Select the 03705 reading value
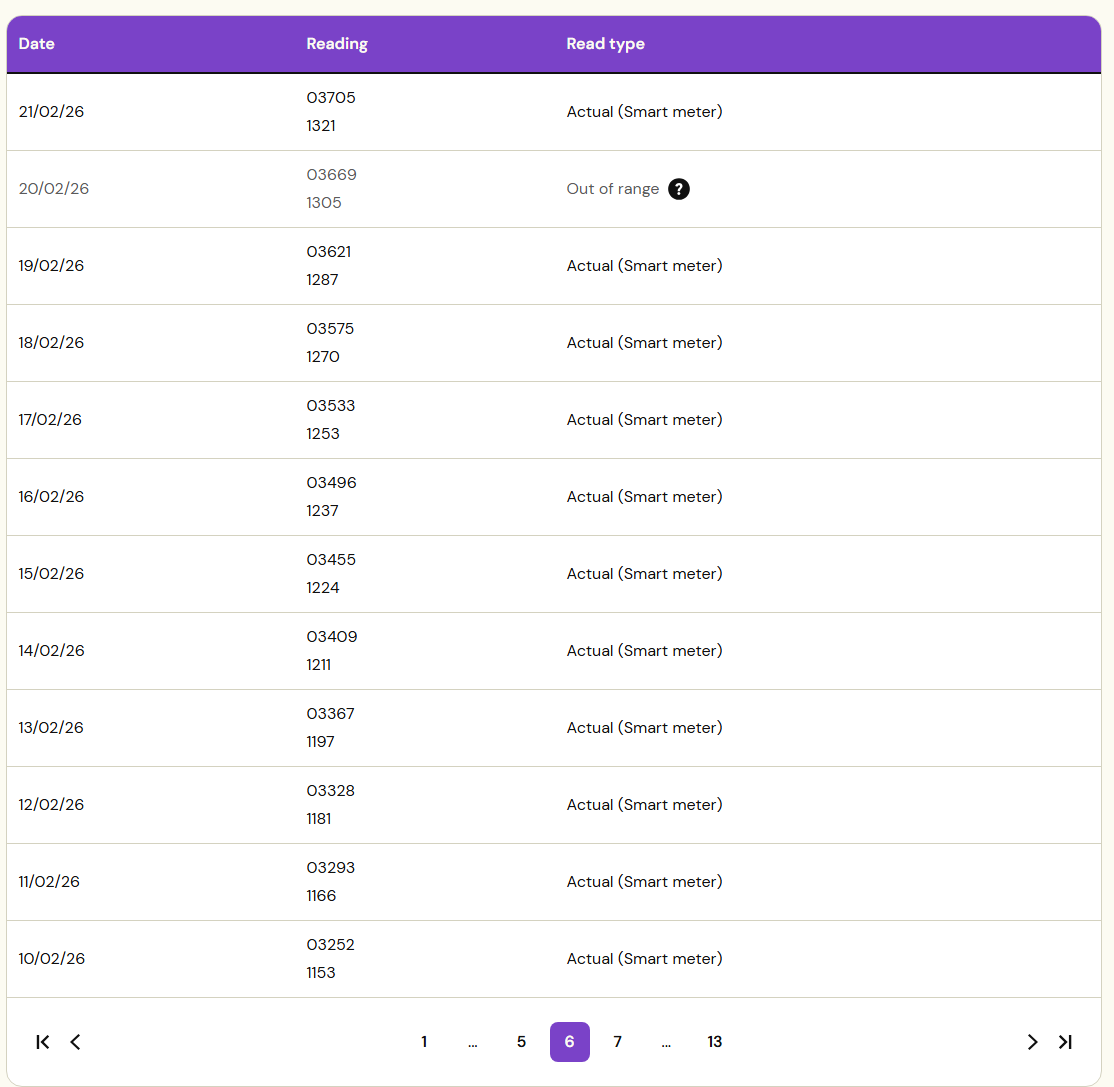This screenshot has height=1087, width=1114. [331, 98]
